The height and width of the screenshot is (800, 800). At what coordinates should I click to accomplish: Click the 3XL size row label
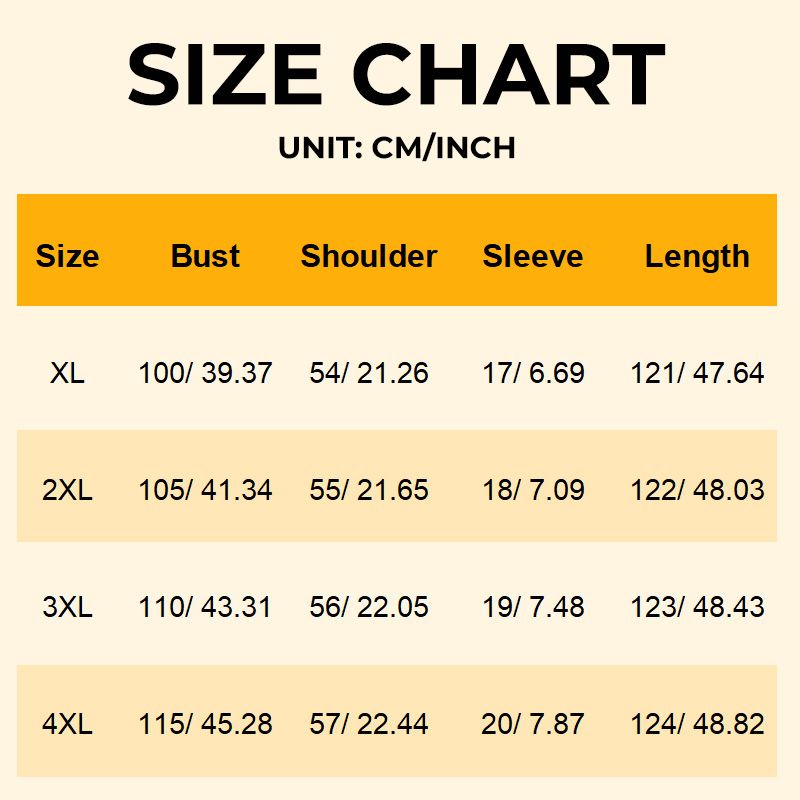click(67, 607)
